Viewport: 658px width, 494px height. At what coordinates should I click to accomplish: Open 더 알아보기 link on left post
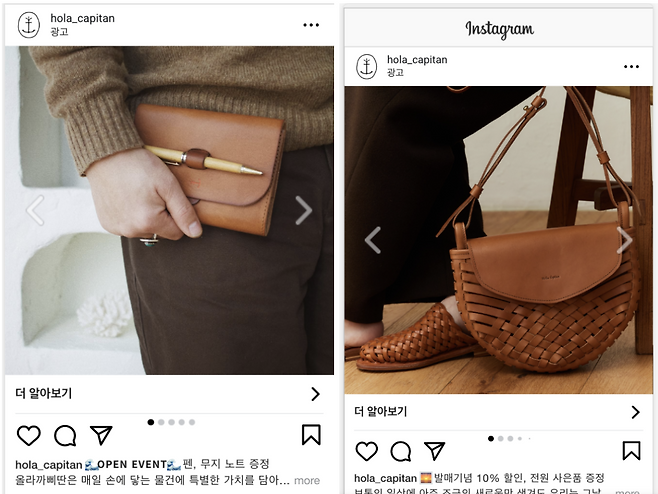169,394
